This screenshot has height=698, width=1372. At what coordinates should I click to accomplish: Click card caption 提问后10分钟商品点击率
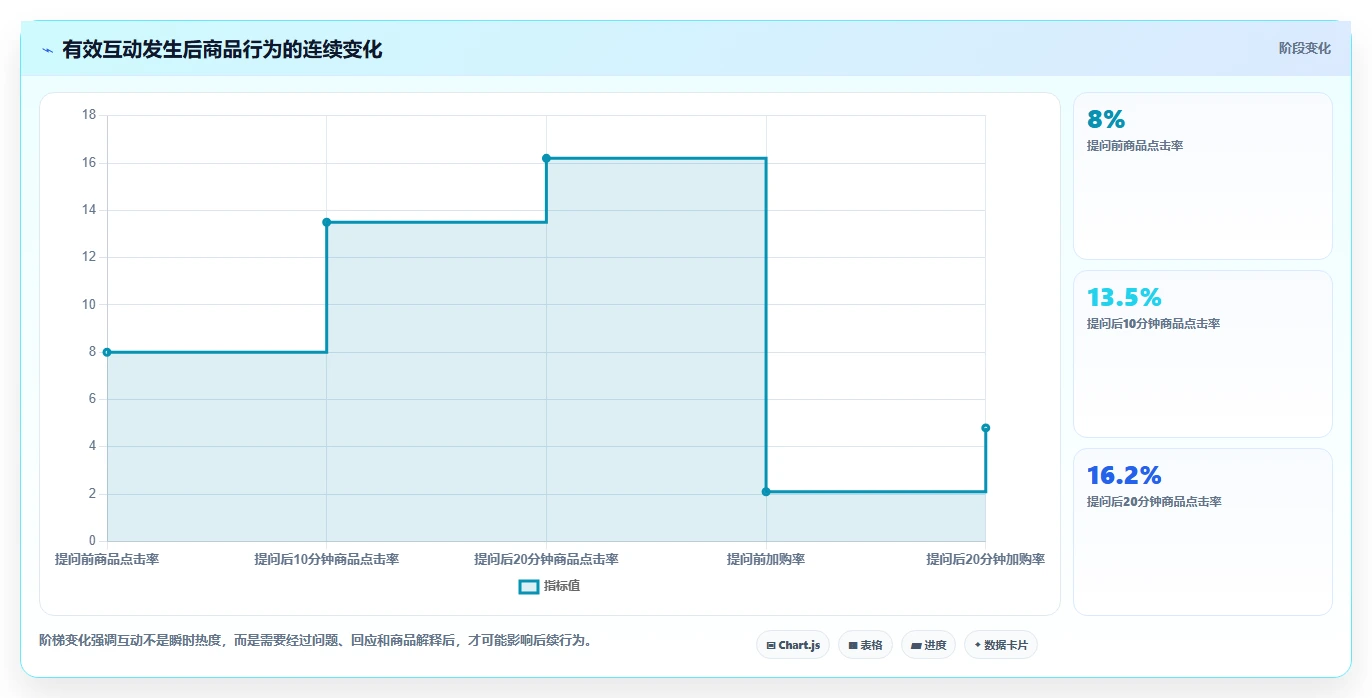(1153, 324)
